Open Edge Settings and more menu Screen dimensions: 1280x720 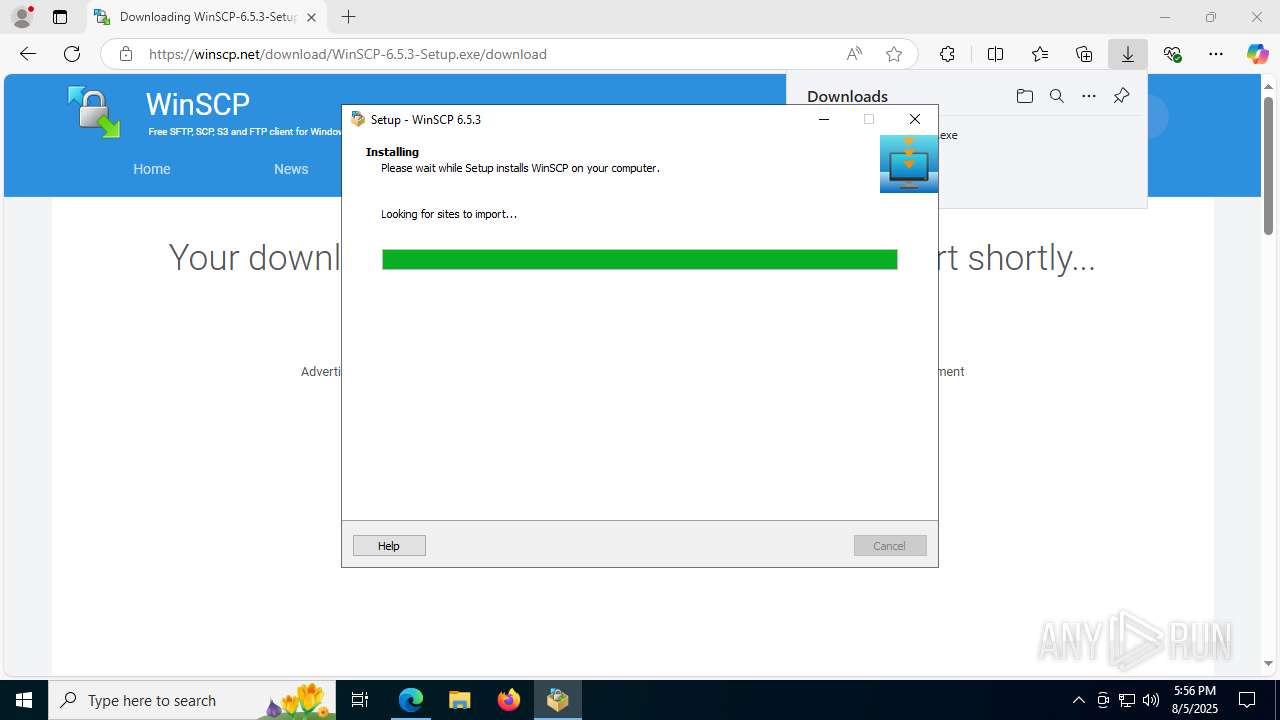tap(1216, 54)
